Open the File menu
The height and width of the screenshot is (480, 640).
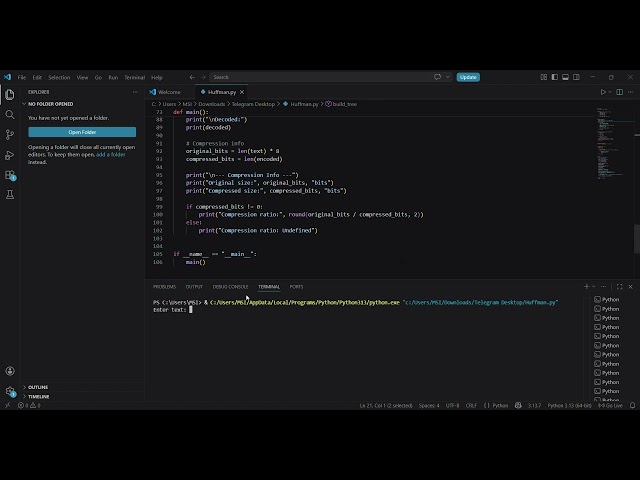[x=22, y=78]
